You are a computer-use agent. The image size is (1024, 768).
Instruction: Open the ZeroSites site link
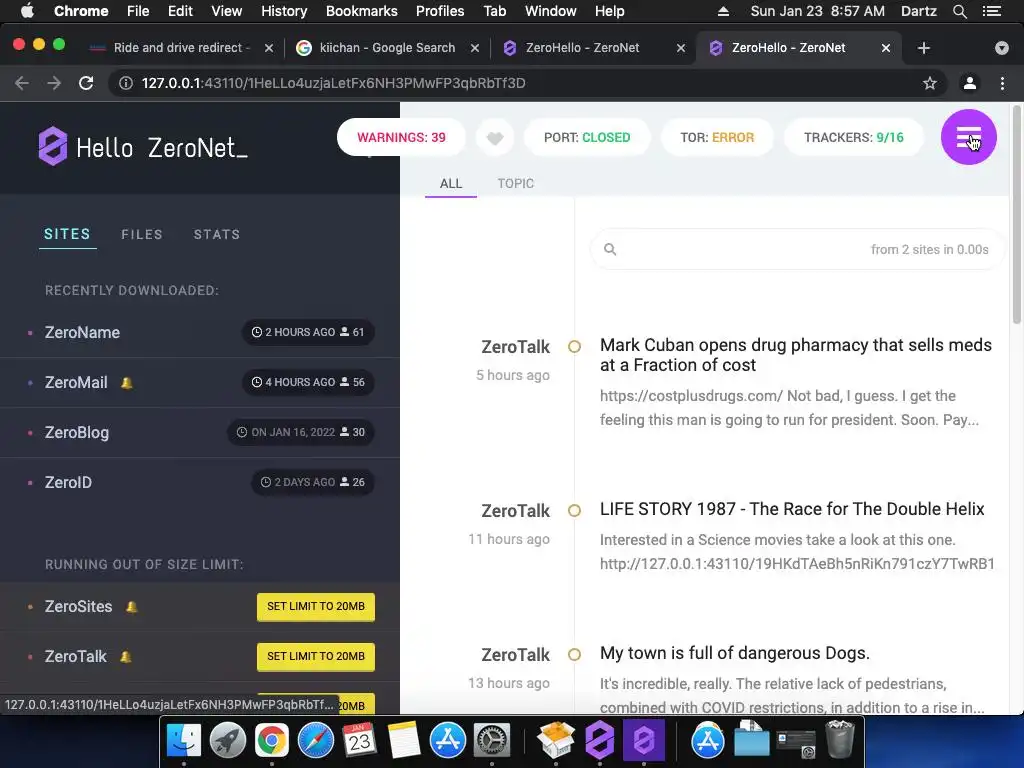(78, 607)
